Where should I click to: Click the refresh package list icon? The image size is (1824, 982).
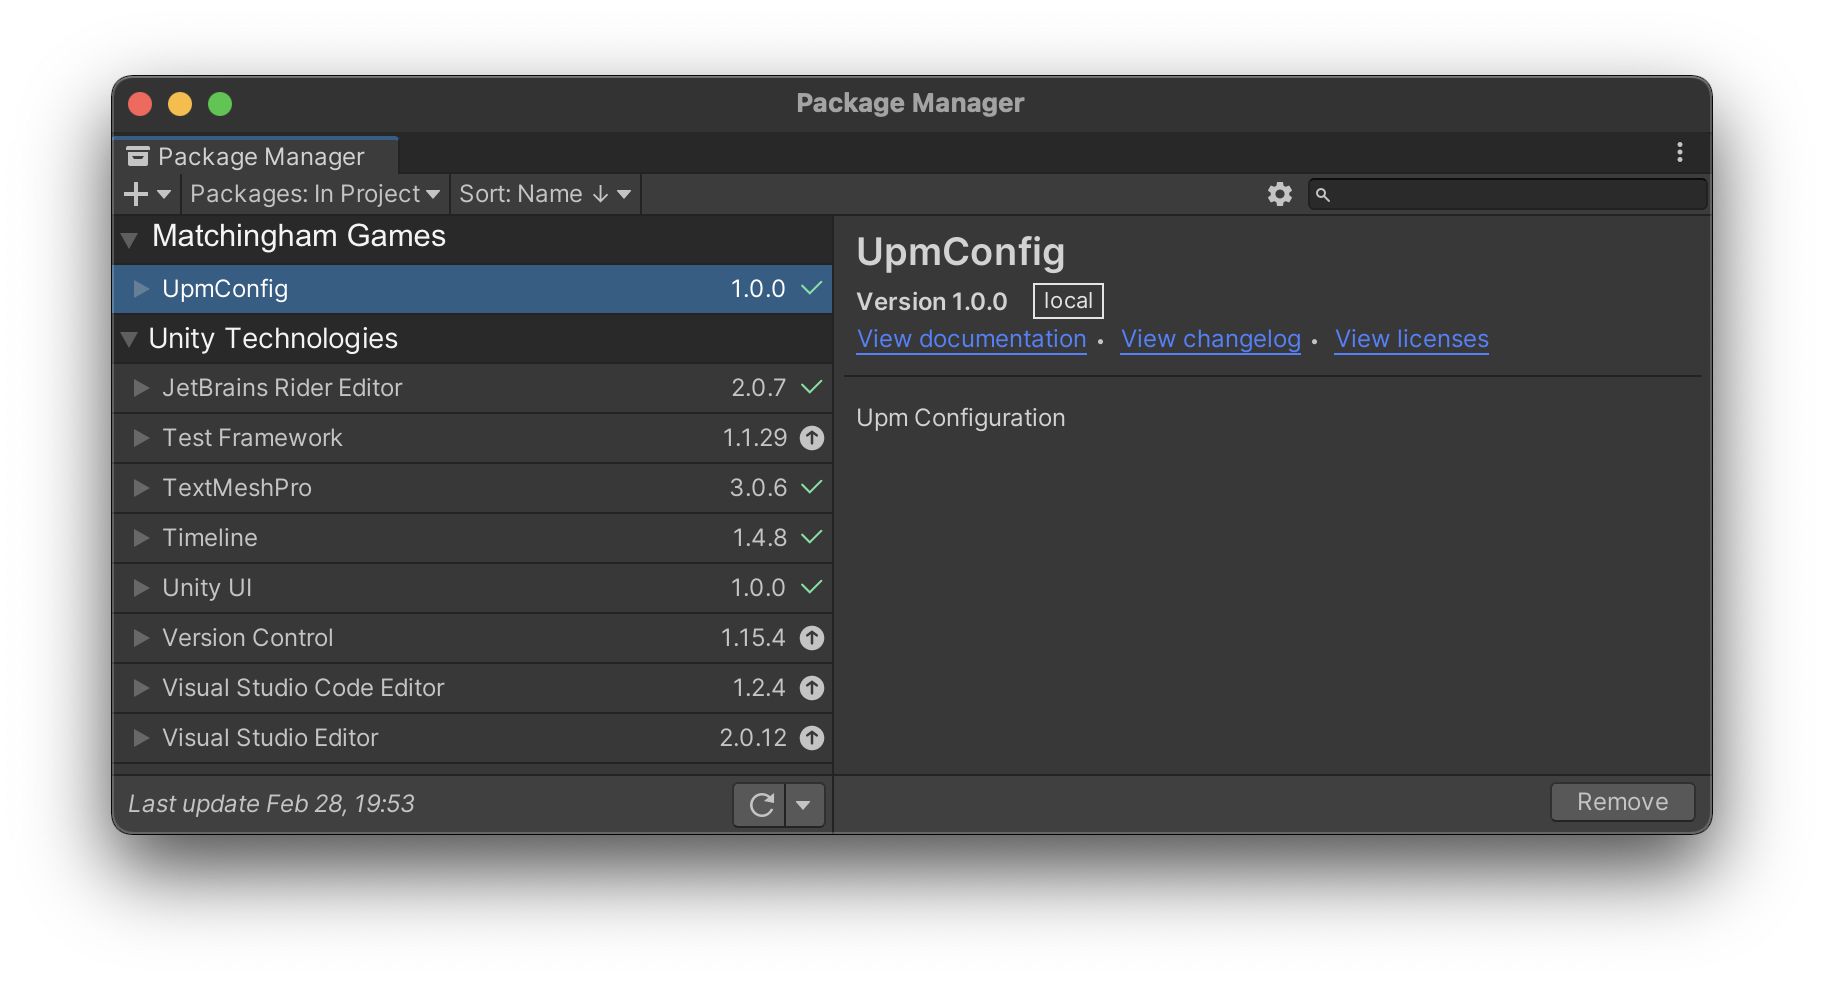[762, 805]
